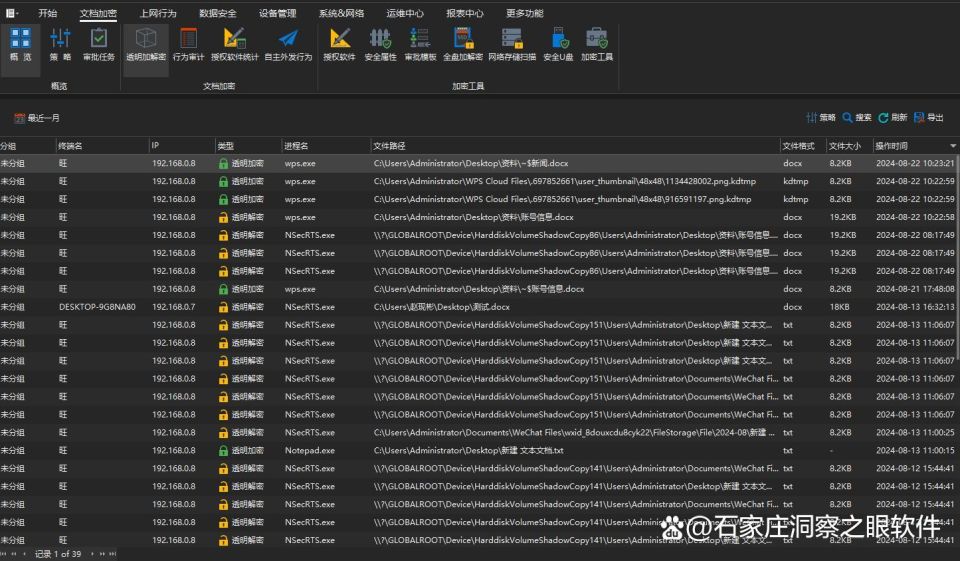The width and height of the screenshot is (960, 561).
Task: Click IP 192.168.0.7 cell
Action: point(174,307)
